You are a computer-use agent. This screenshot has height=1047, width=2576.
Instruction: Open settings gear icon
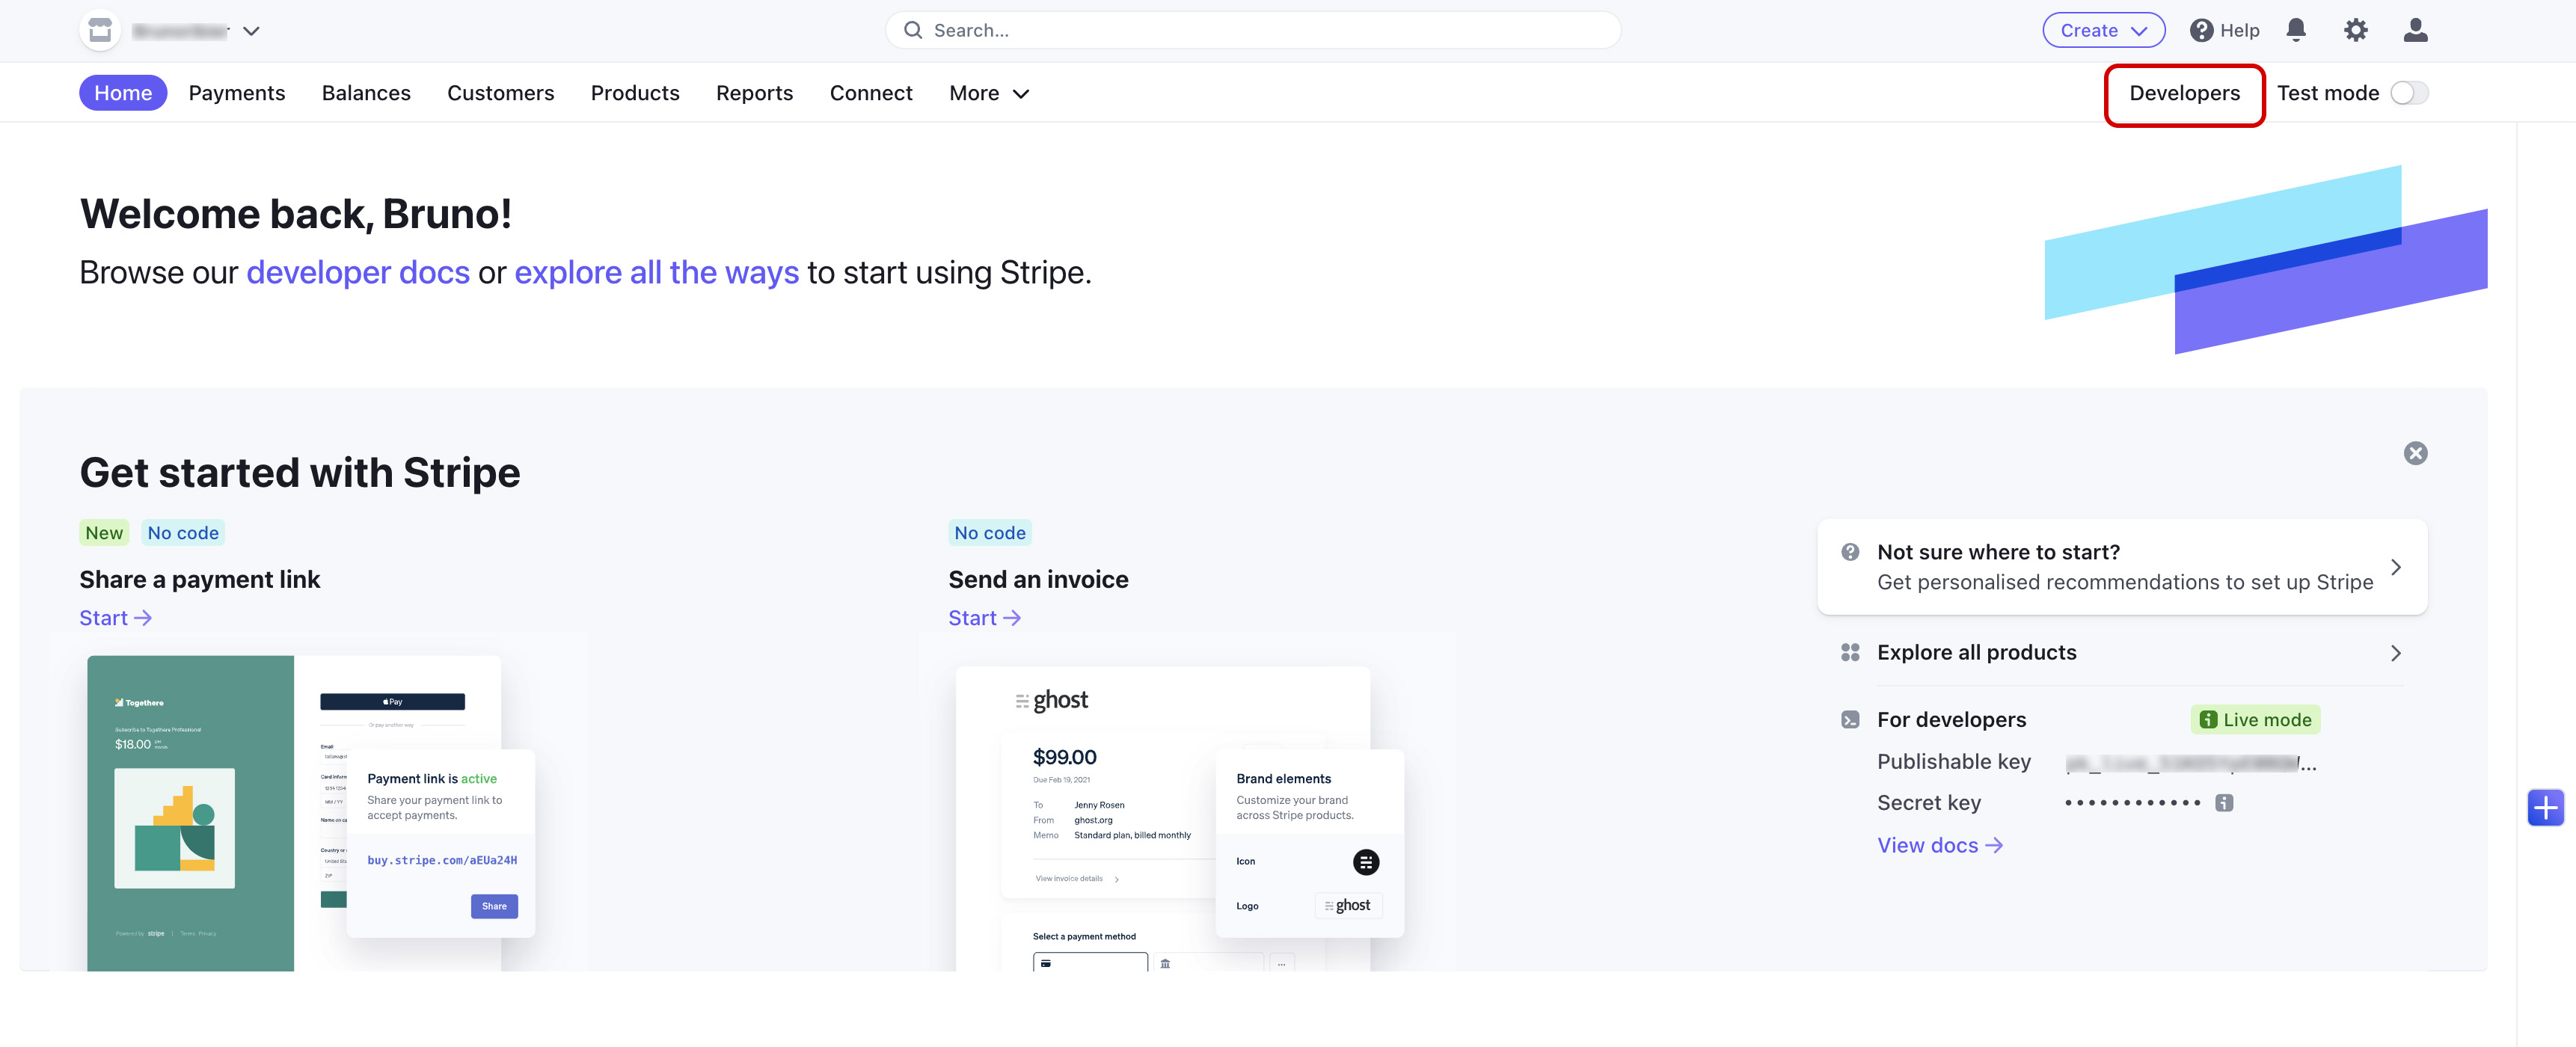(x=2355, y=30)
